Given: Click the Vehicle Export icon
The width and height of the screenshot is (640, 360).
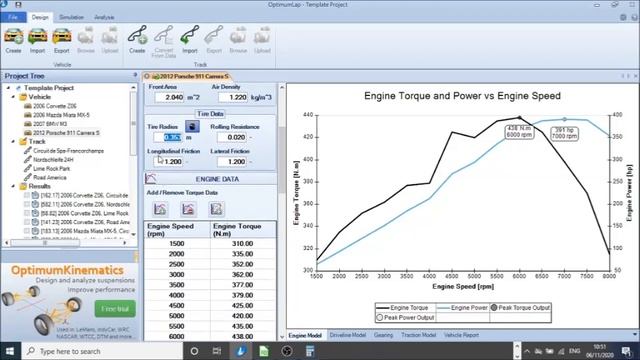Looking at the screenshot, I should point(62,37).
